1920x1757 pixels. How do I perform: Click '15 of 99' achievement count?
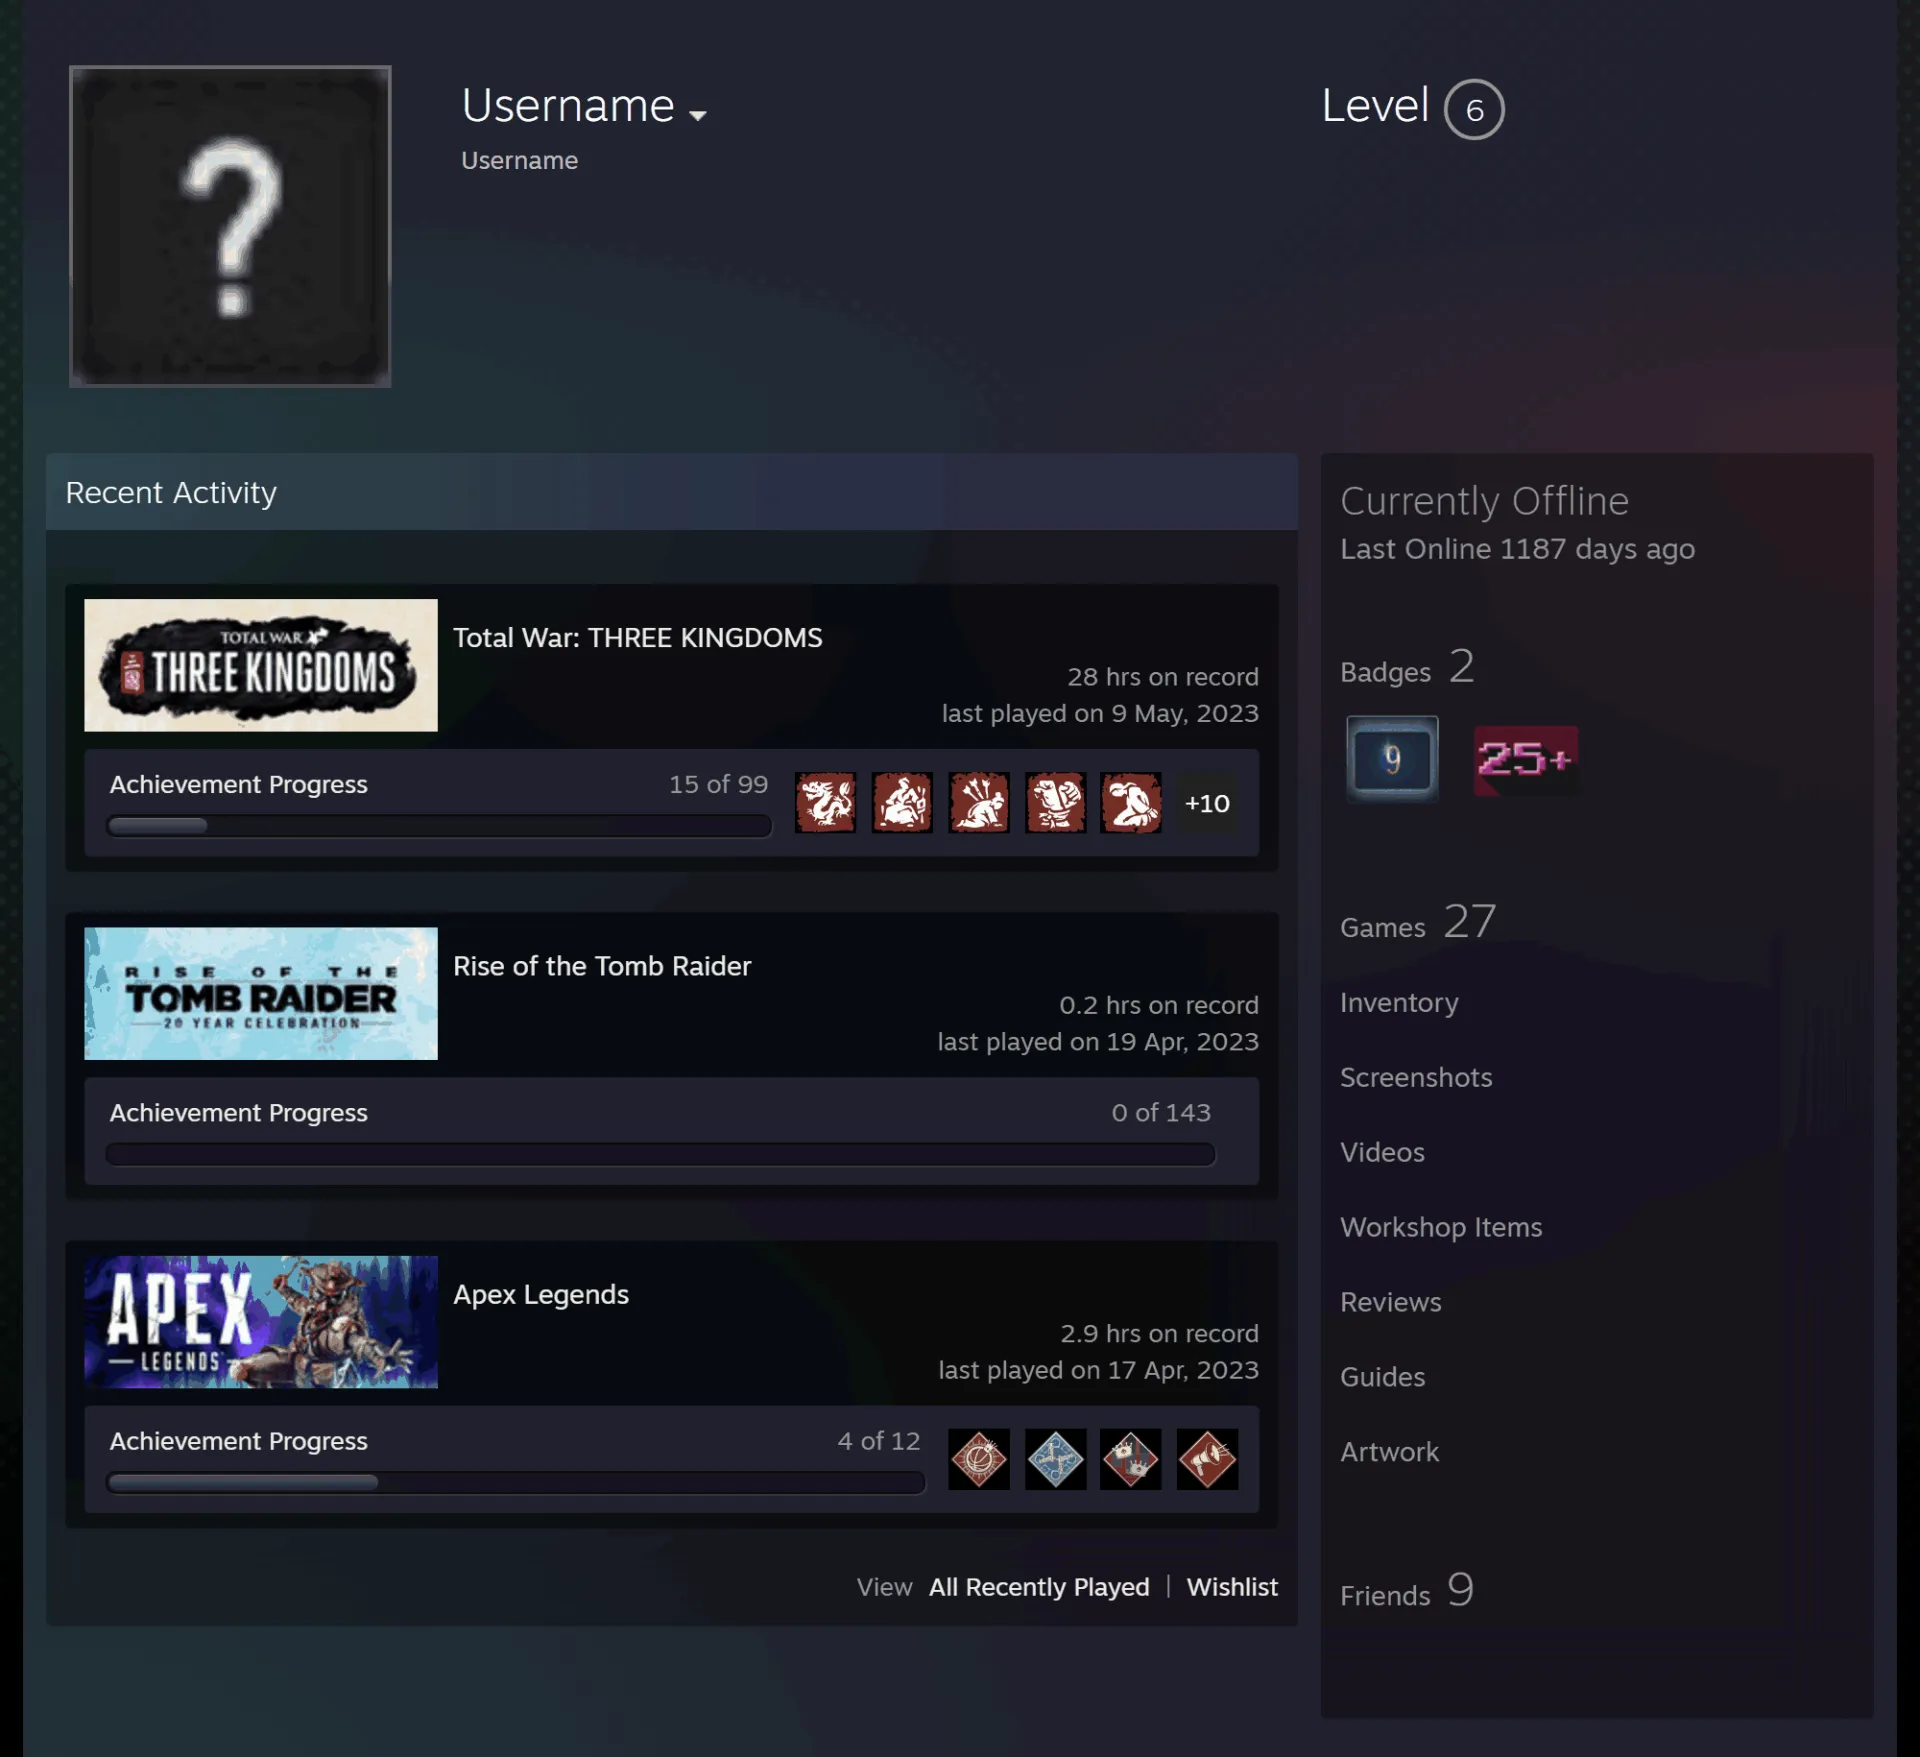[718, 784]
